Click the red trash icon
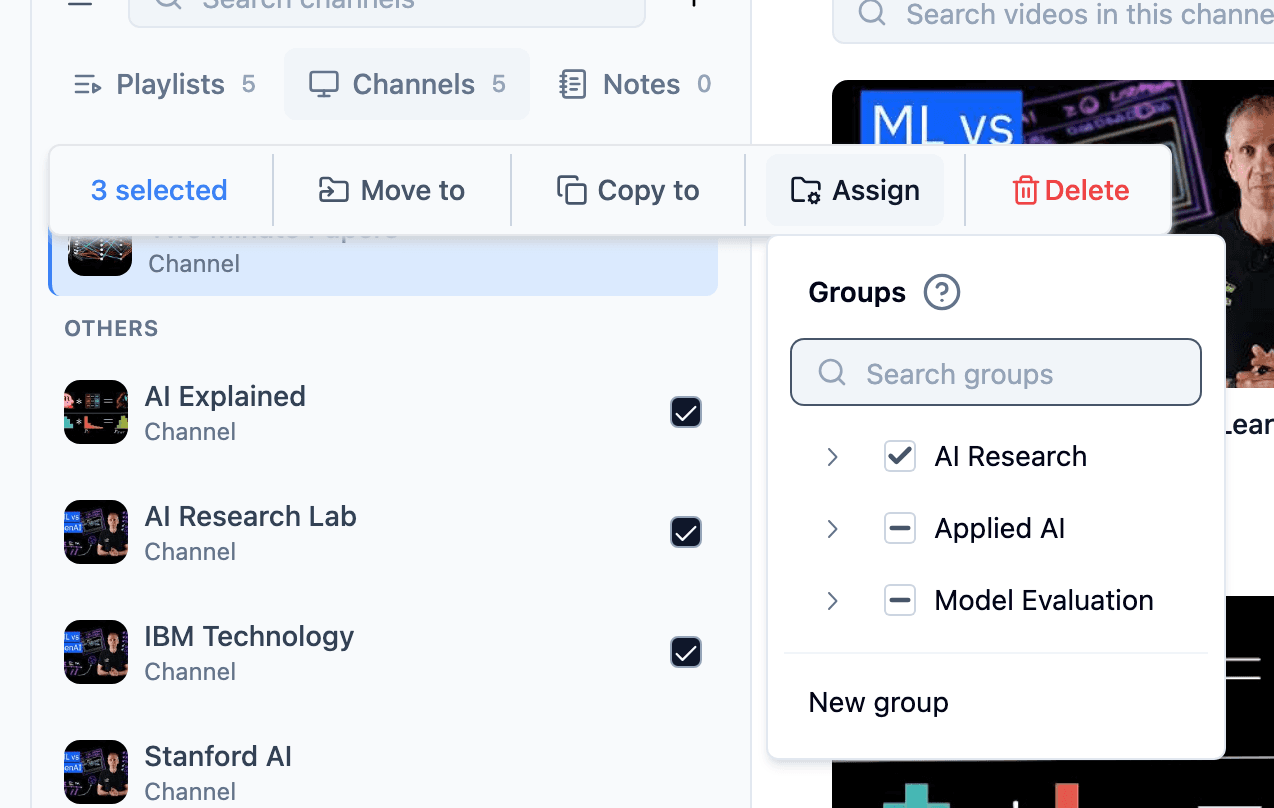The width and height of the screenshot is (1274, 808). point(1026,190)
